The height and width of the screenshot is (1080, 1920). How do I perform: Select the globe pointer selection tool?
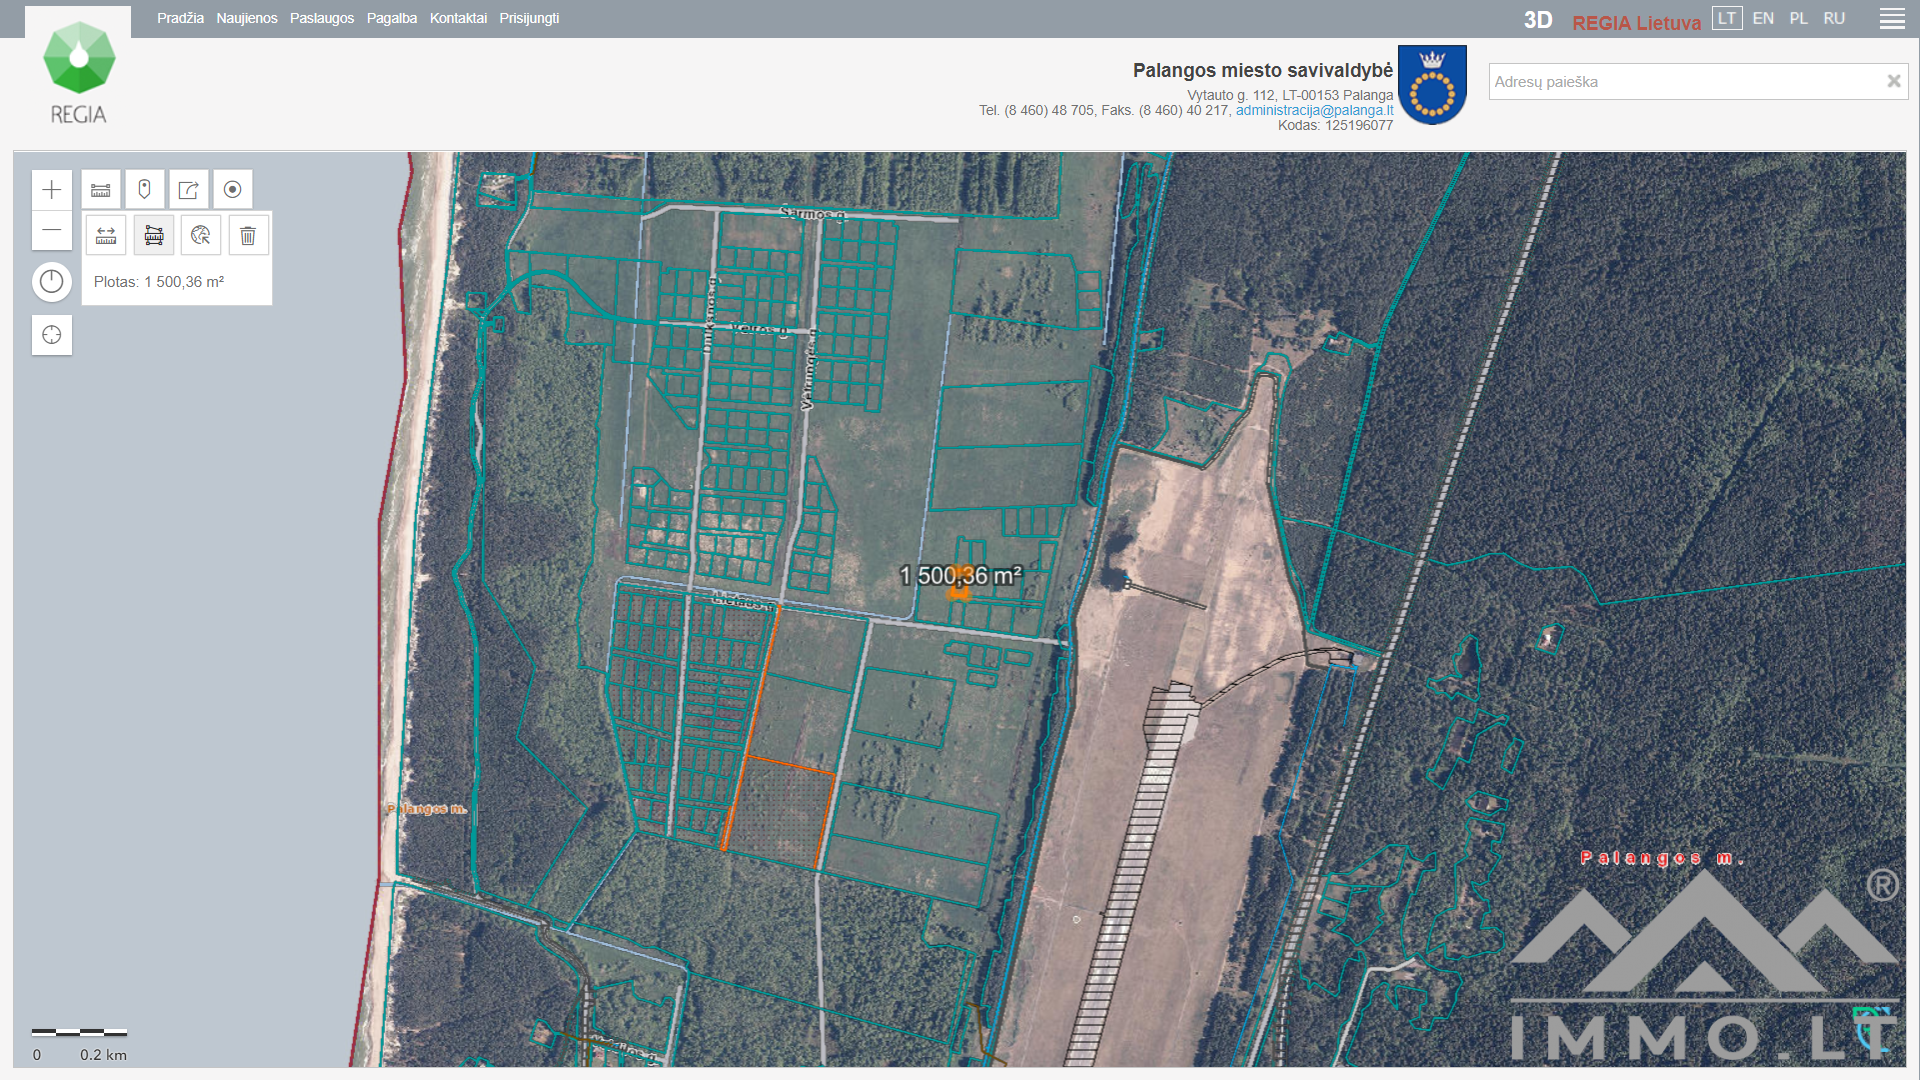[x=201, y=236]
